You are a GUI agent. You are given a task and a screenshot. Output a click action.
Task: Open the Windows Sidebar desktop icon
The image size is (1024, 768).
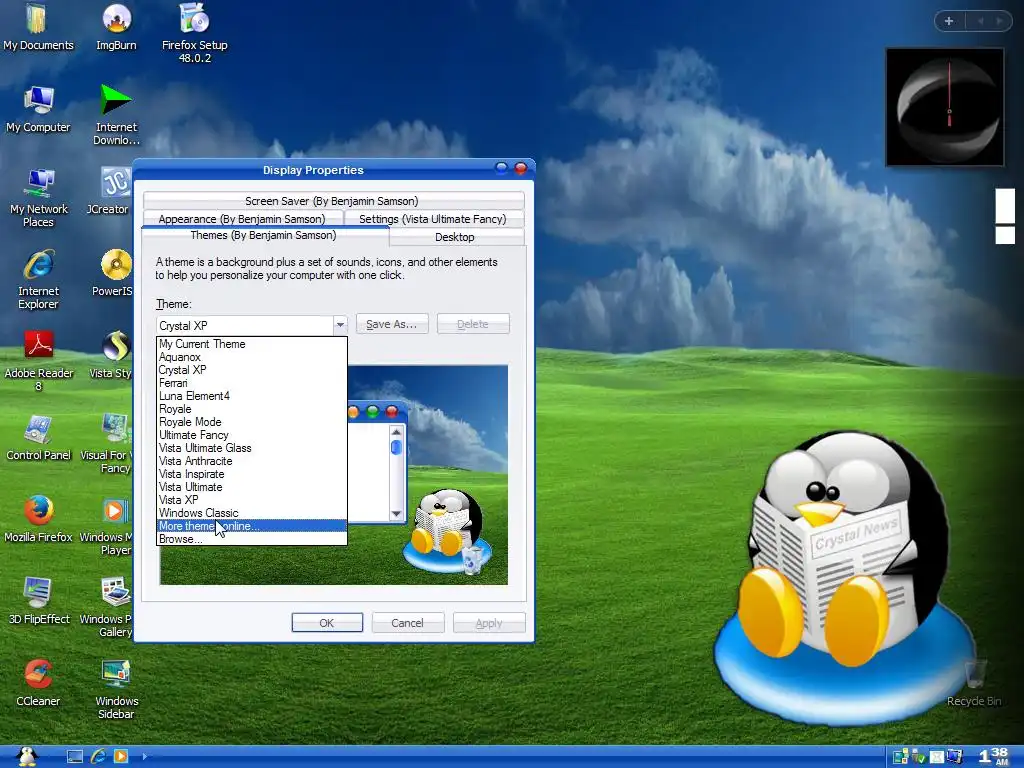point(116,689)
